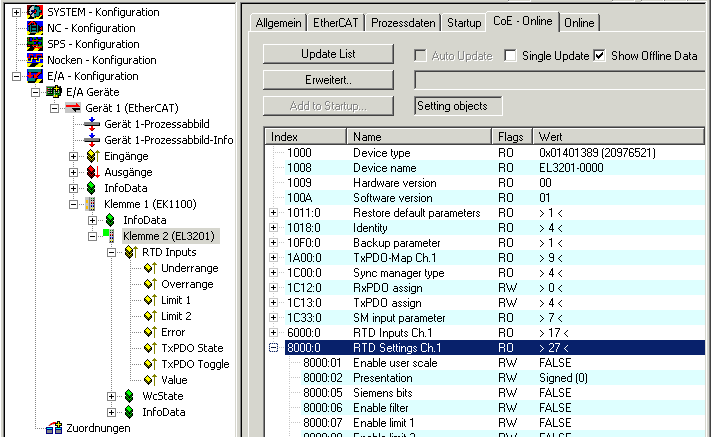Screen dimensions: 711x437
Task: Click the InfoData icon under Gerät 1
Action: point(91,188)
